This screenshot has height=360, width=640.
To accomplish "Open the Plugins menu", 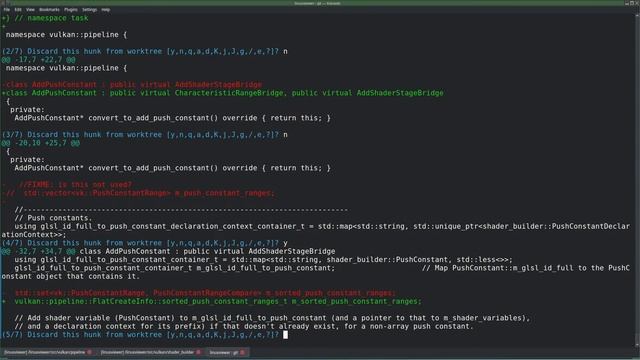I will coord(71,9).
